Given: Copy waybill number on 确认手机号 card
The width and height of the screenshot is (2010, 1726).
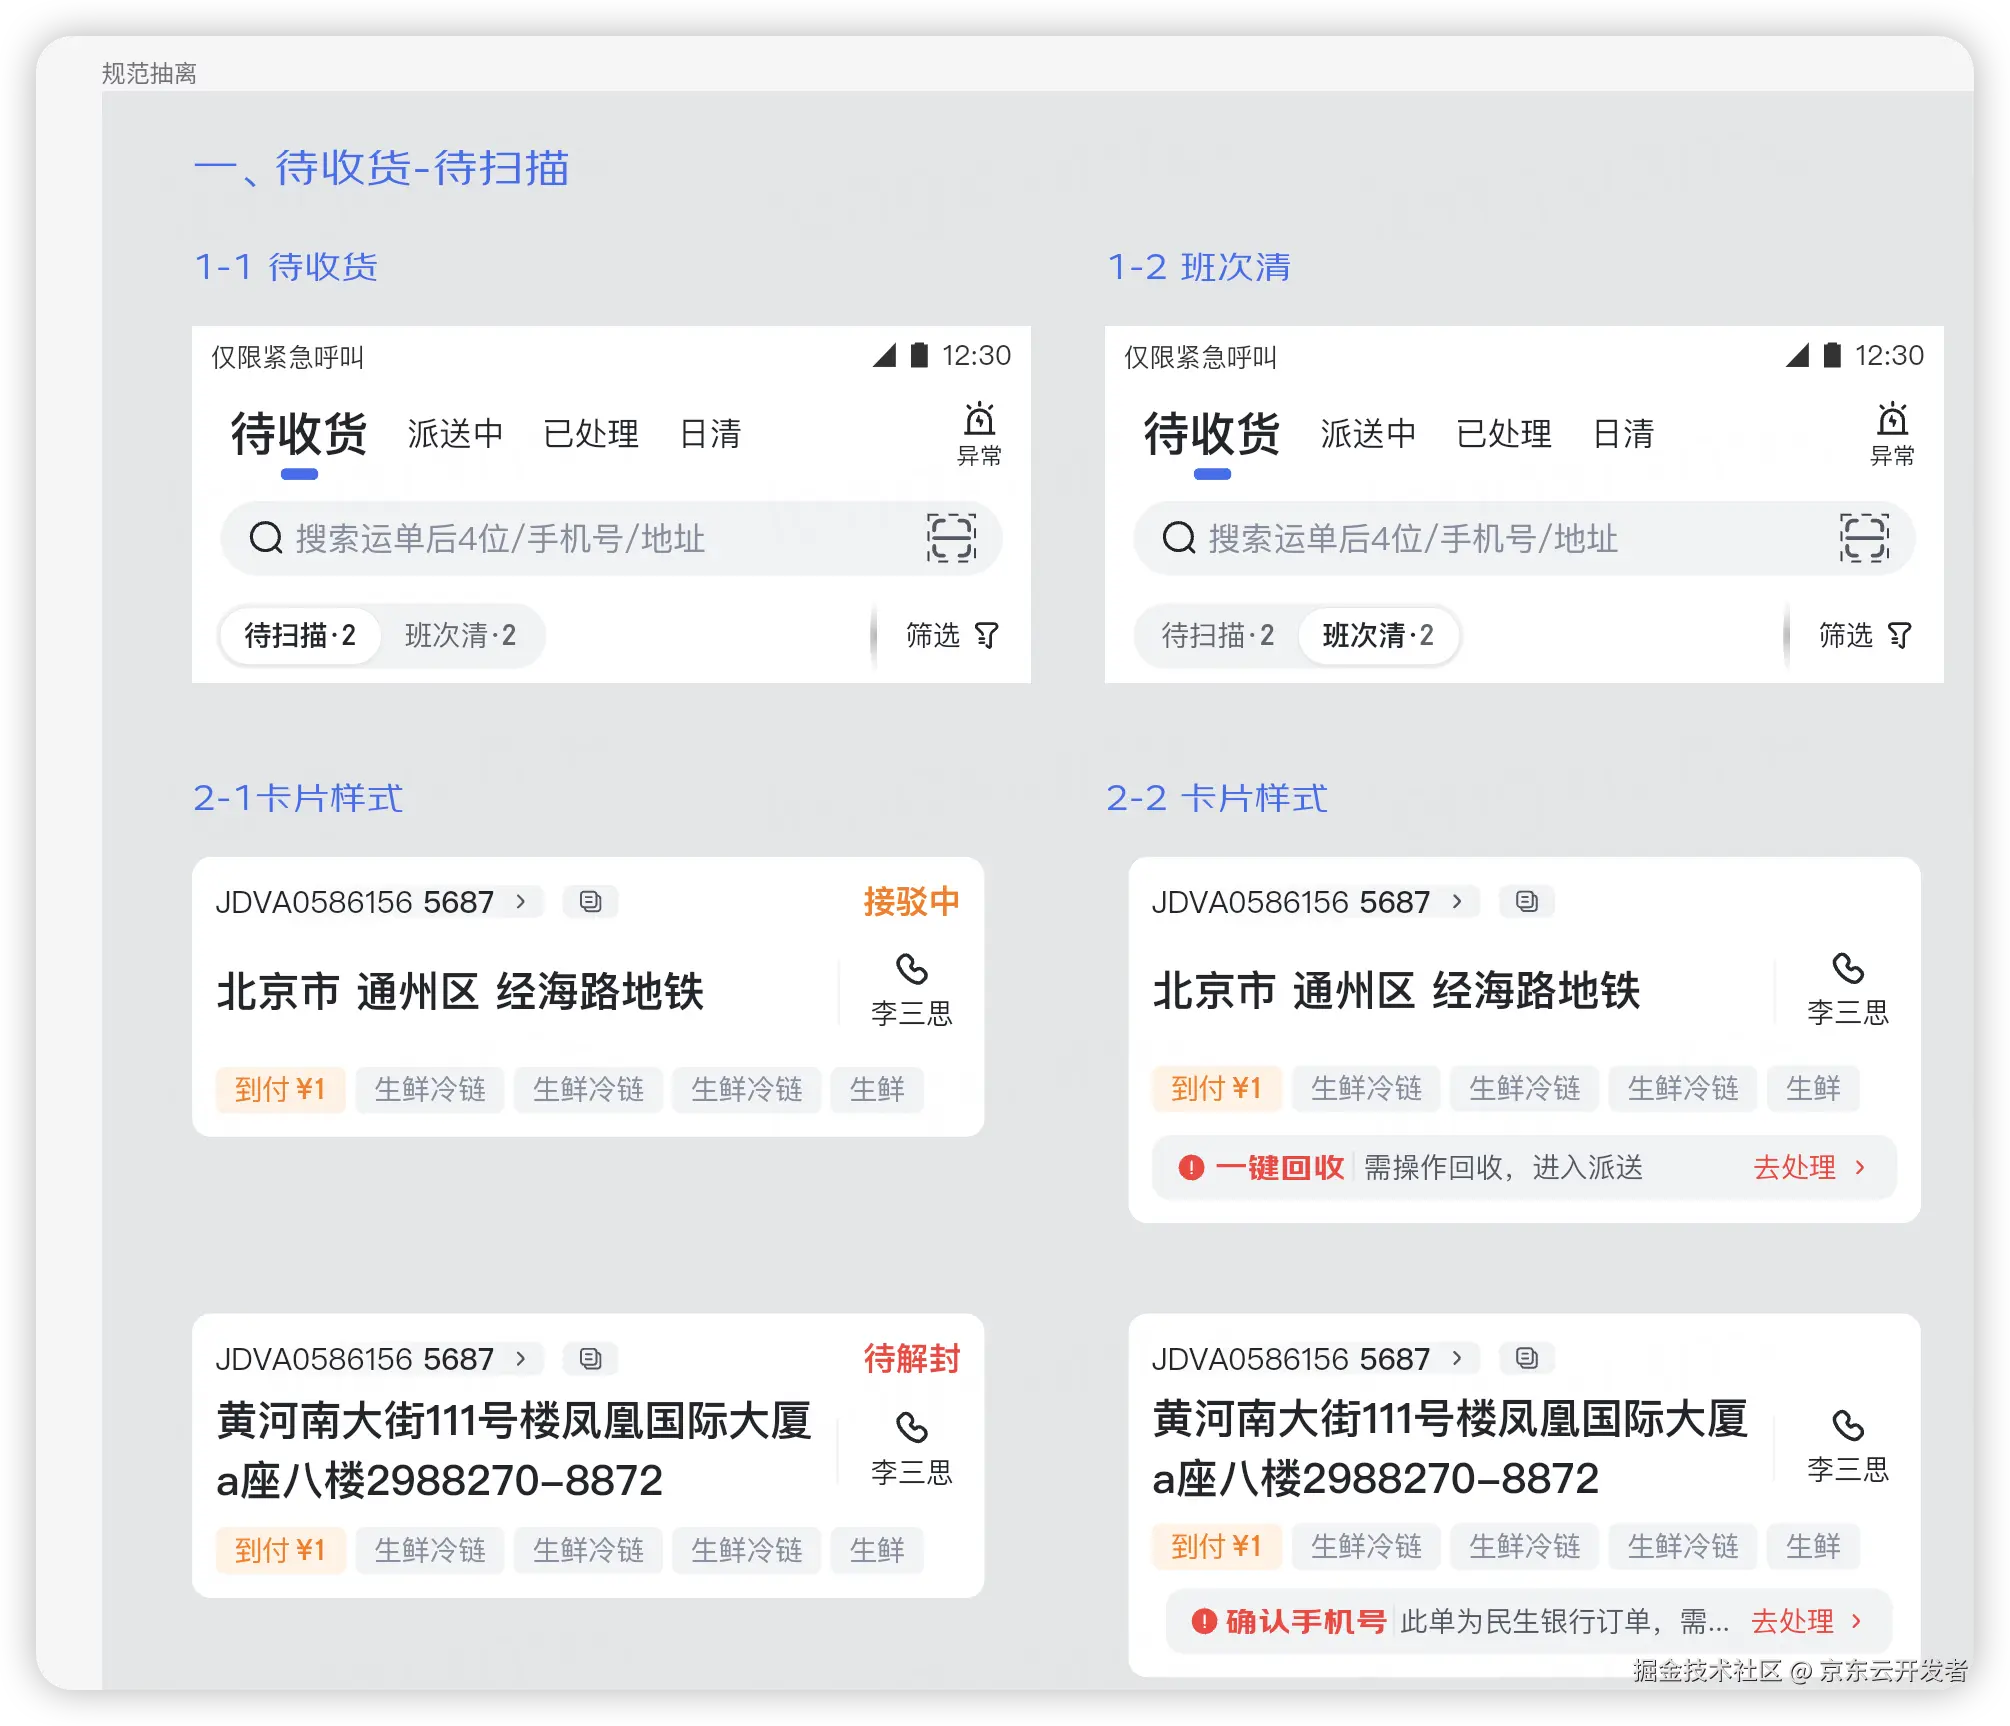Looking at the screenshot, I should click(x=1526, y=1357).
